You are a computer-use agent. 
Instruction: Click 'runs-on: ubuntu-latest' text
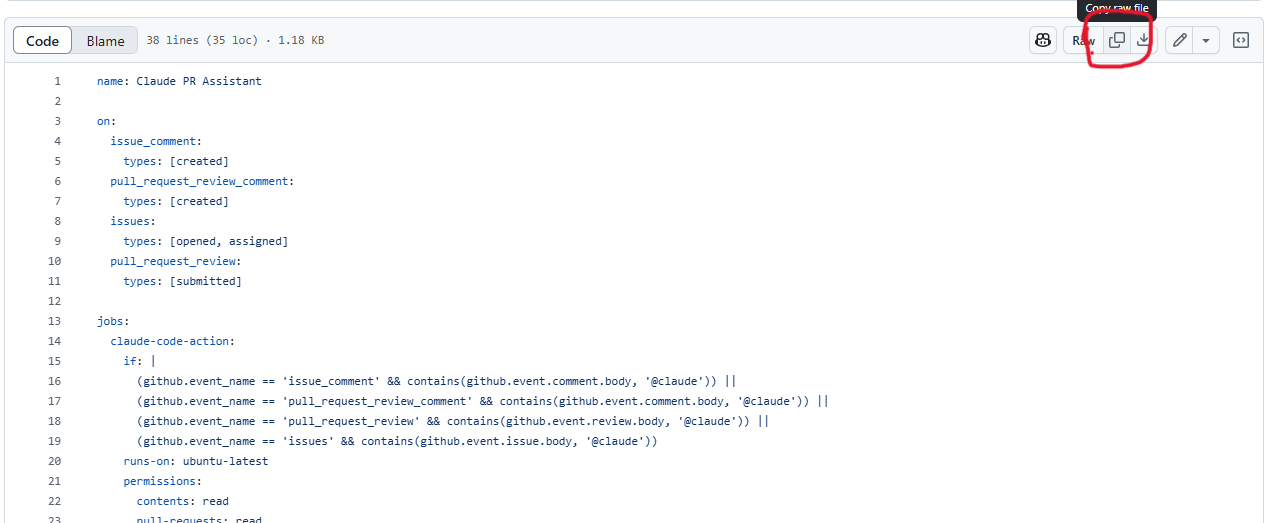(196, 461)
